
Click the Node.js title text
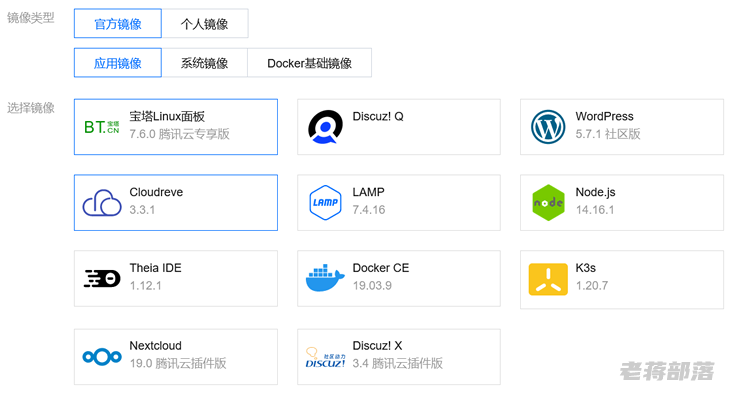(595, 192)
